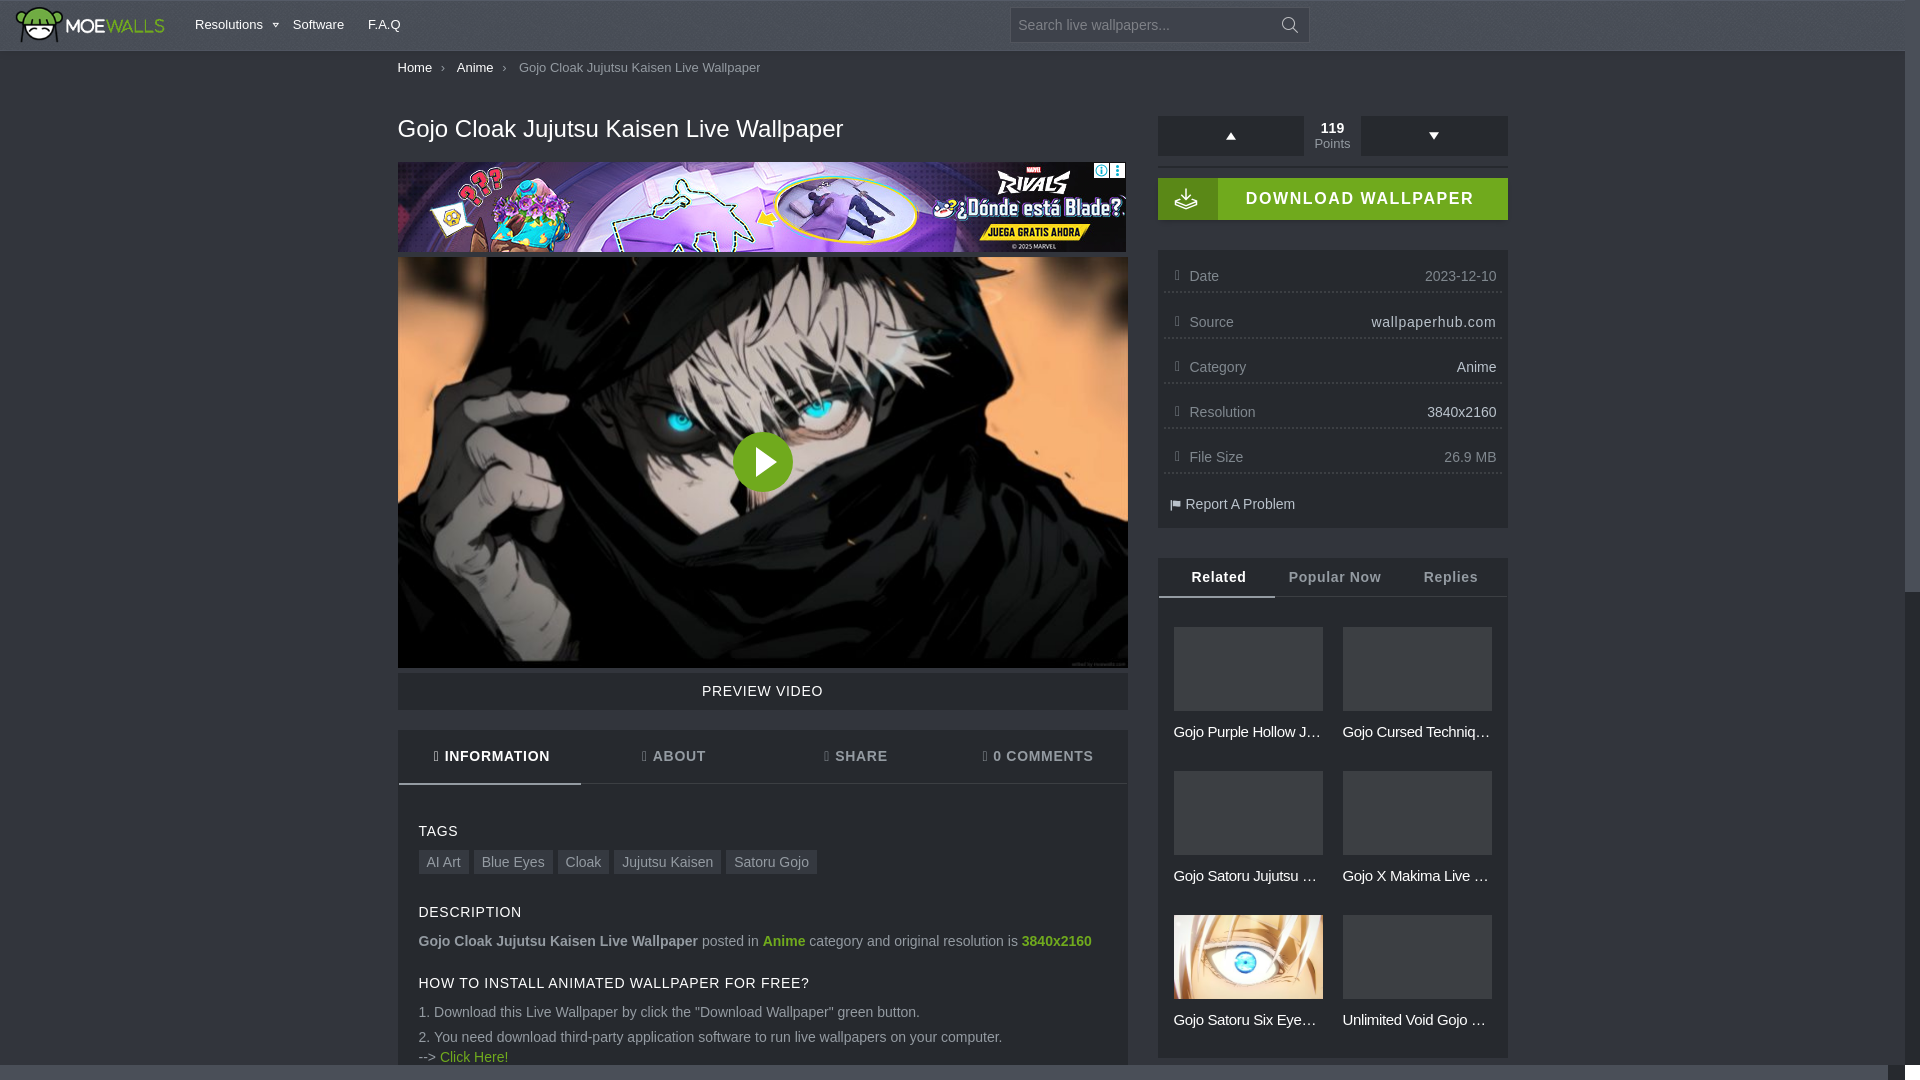Select the Jujutsu Kaisen tag
This screenshot has height=1080, width=1920.
pyautogui.click(x=667, y=862)
